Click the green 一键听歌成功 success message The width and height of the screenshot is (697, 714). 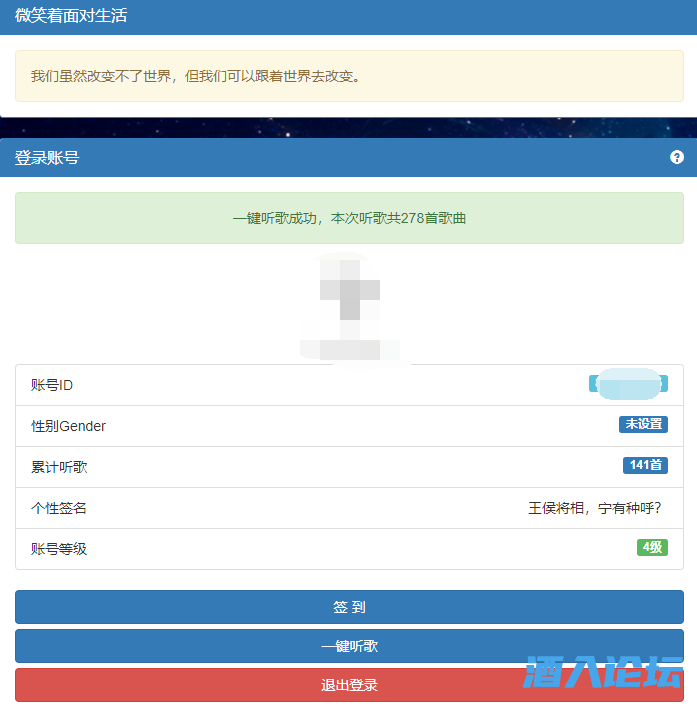coord(349,218)
